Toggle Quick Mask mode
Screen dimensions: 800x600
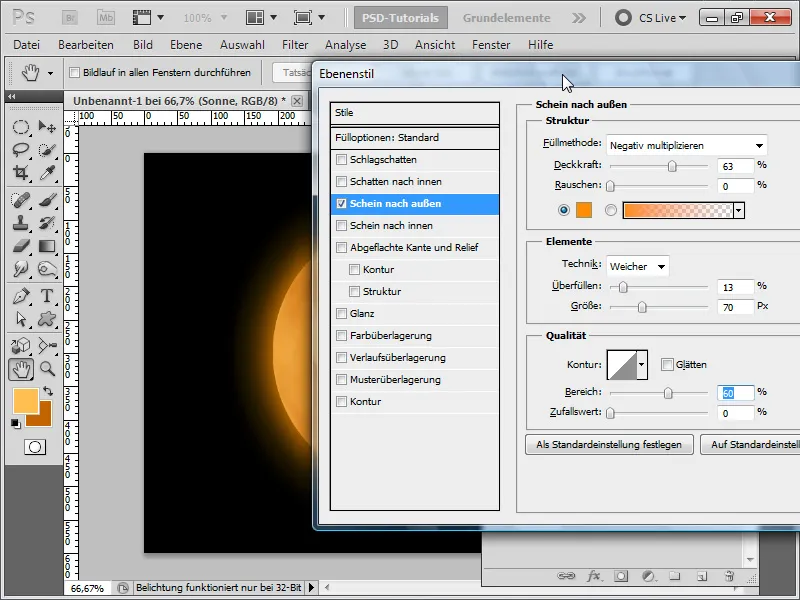[35, 447]
